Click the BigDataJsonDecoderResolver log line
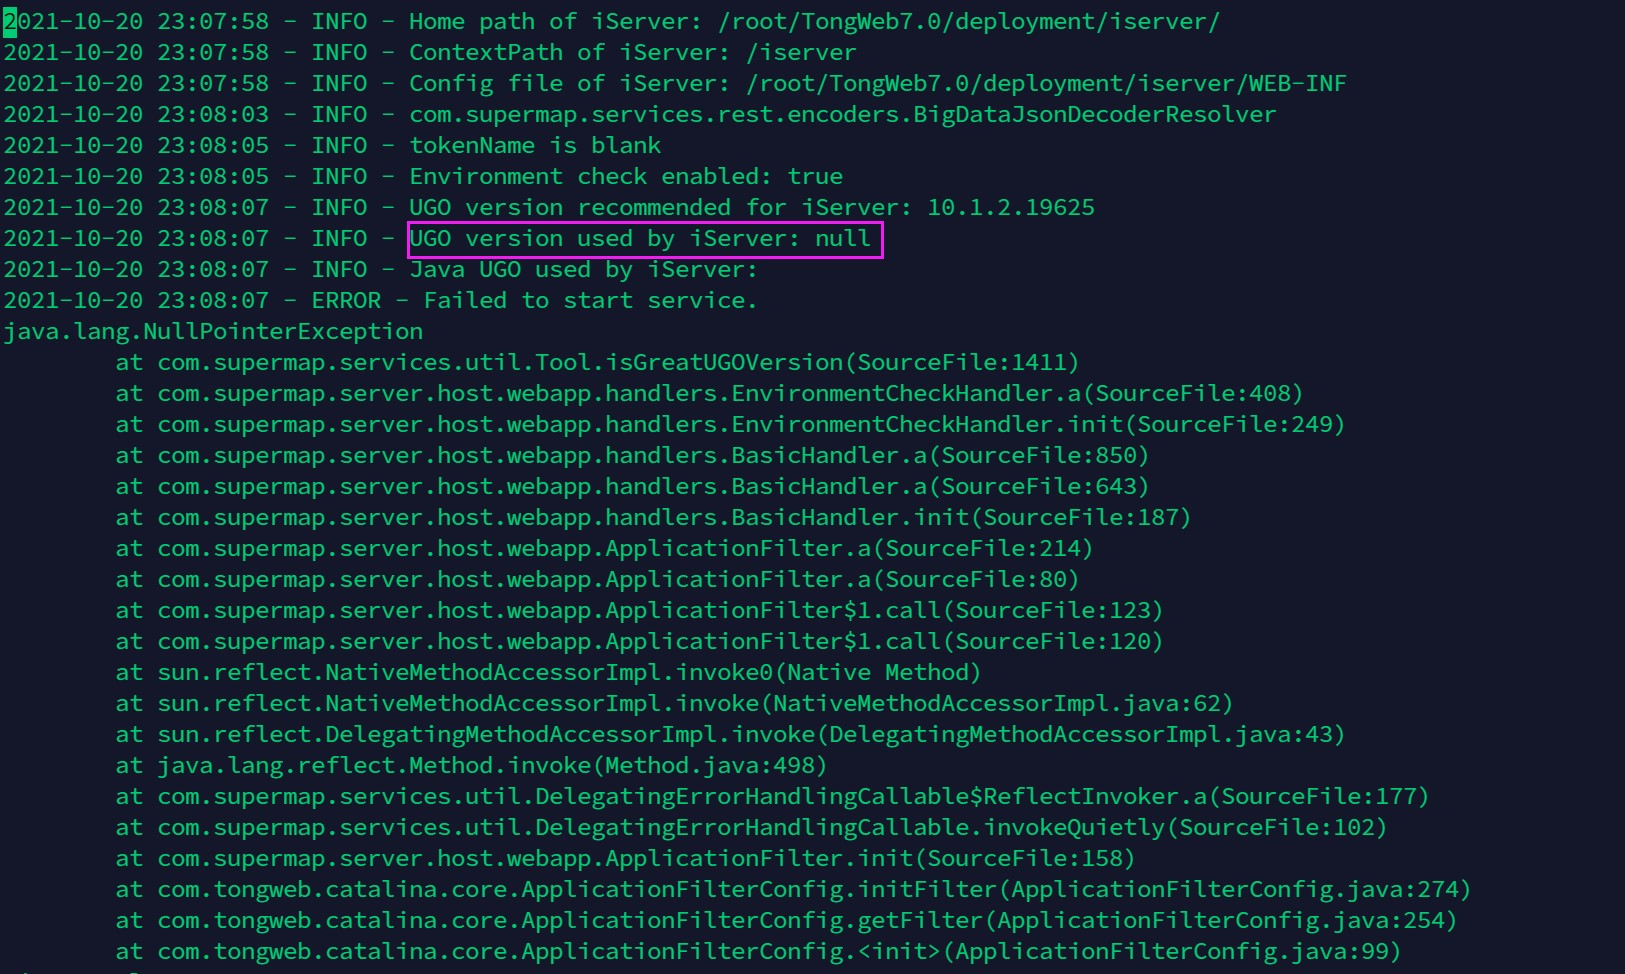This screenshot has width=1625, height=974. point(640,114)
